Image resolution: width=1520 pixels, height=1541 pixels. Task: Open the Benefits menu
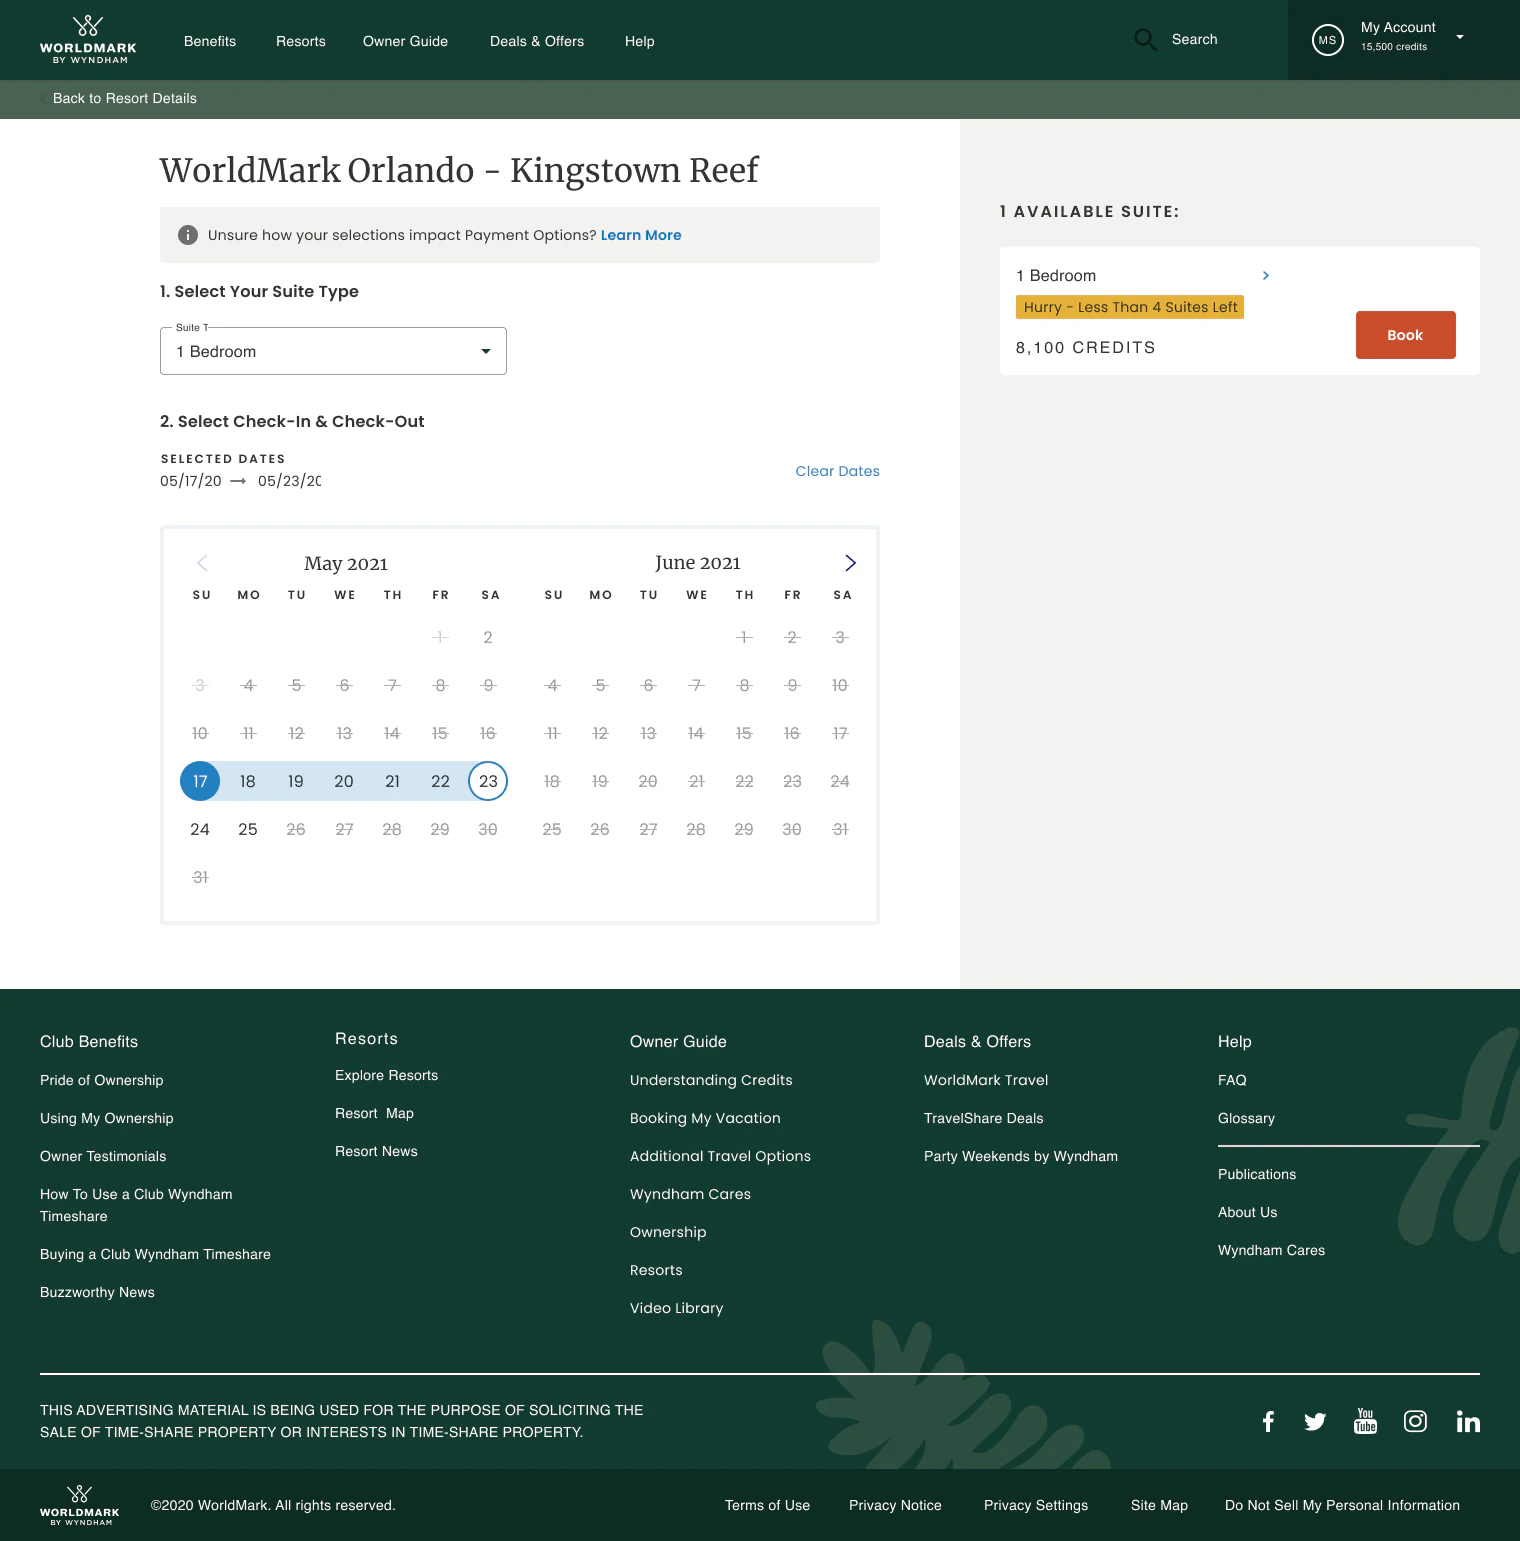(x=210, y=41)
